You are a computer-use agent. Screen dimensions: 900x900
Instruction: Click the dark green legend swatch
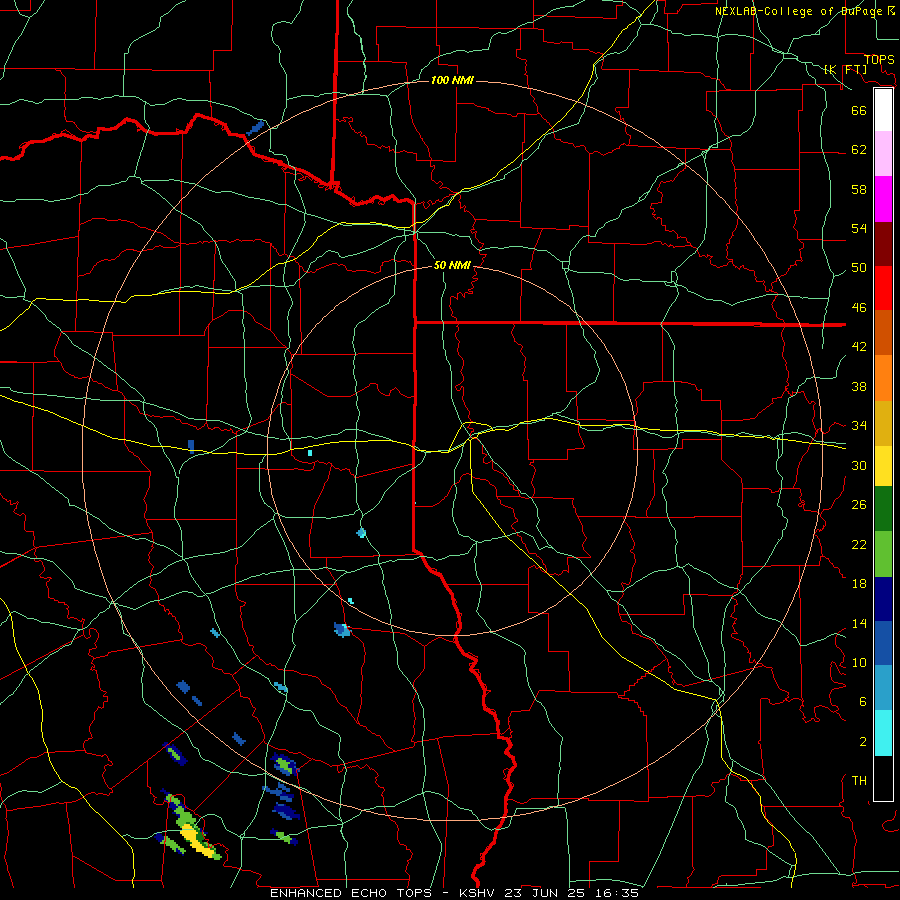tap(883, 509)
